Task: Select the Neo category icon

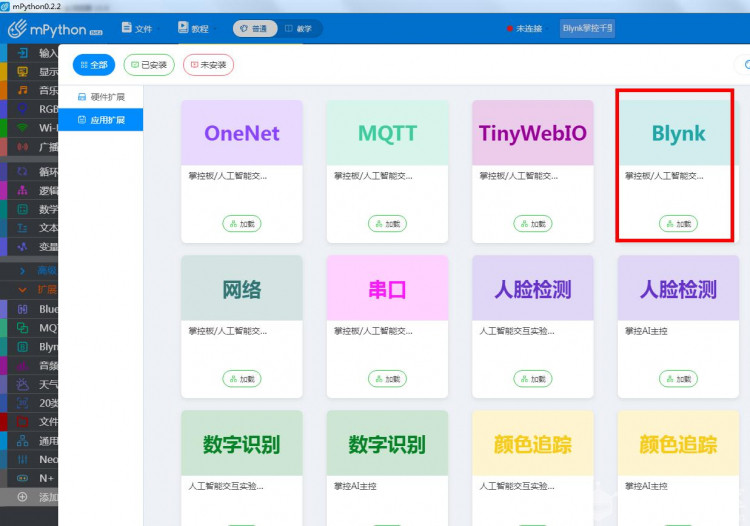Action: point(22,460)
